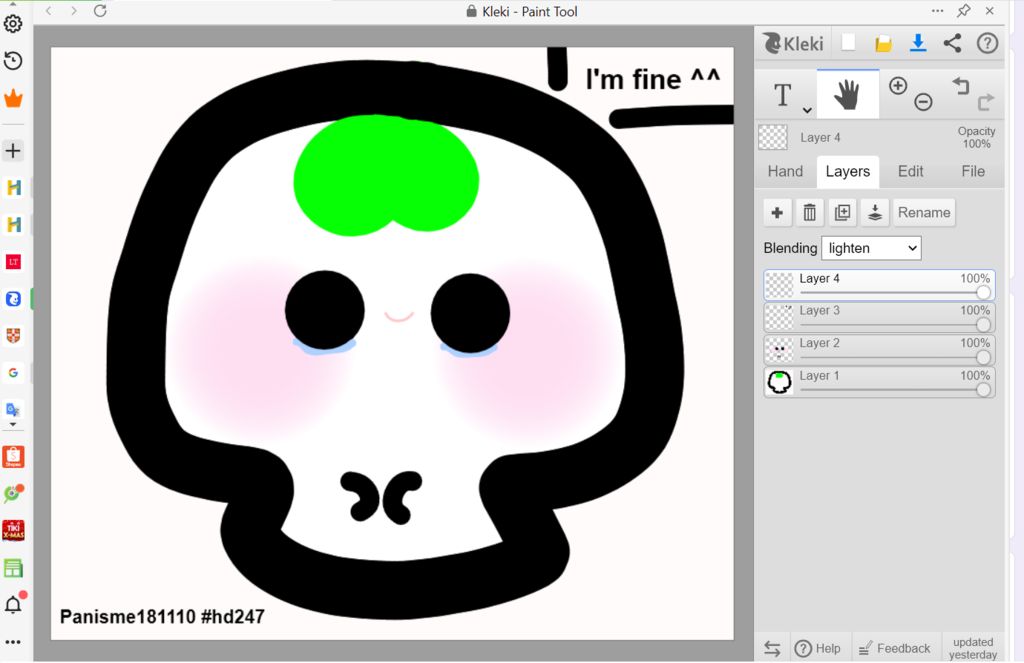Viewport: 1024px width, 663px height.
Task: Download the drawing with the blue arrow
Action: (x=918, y=43)
